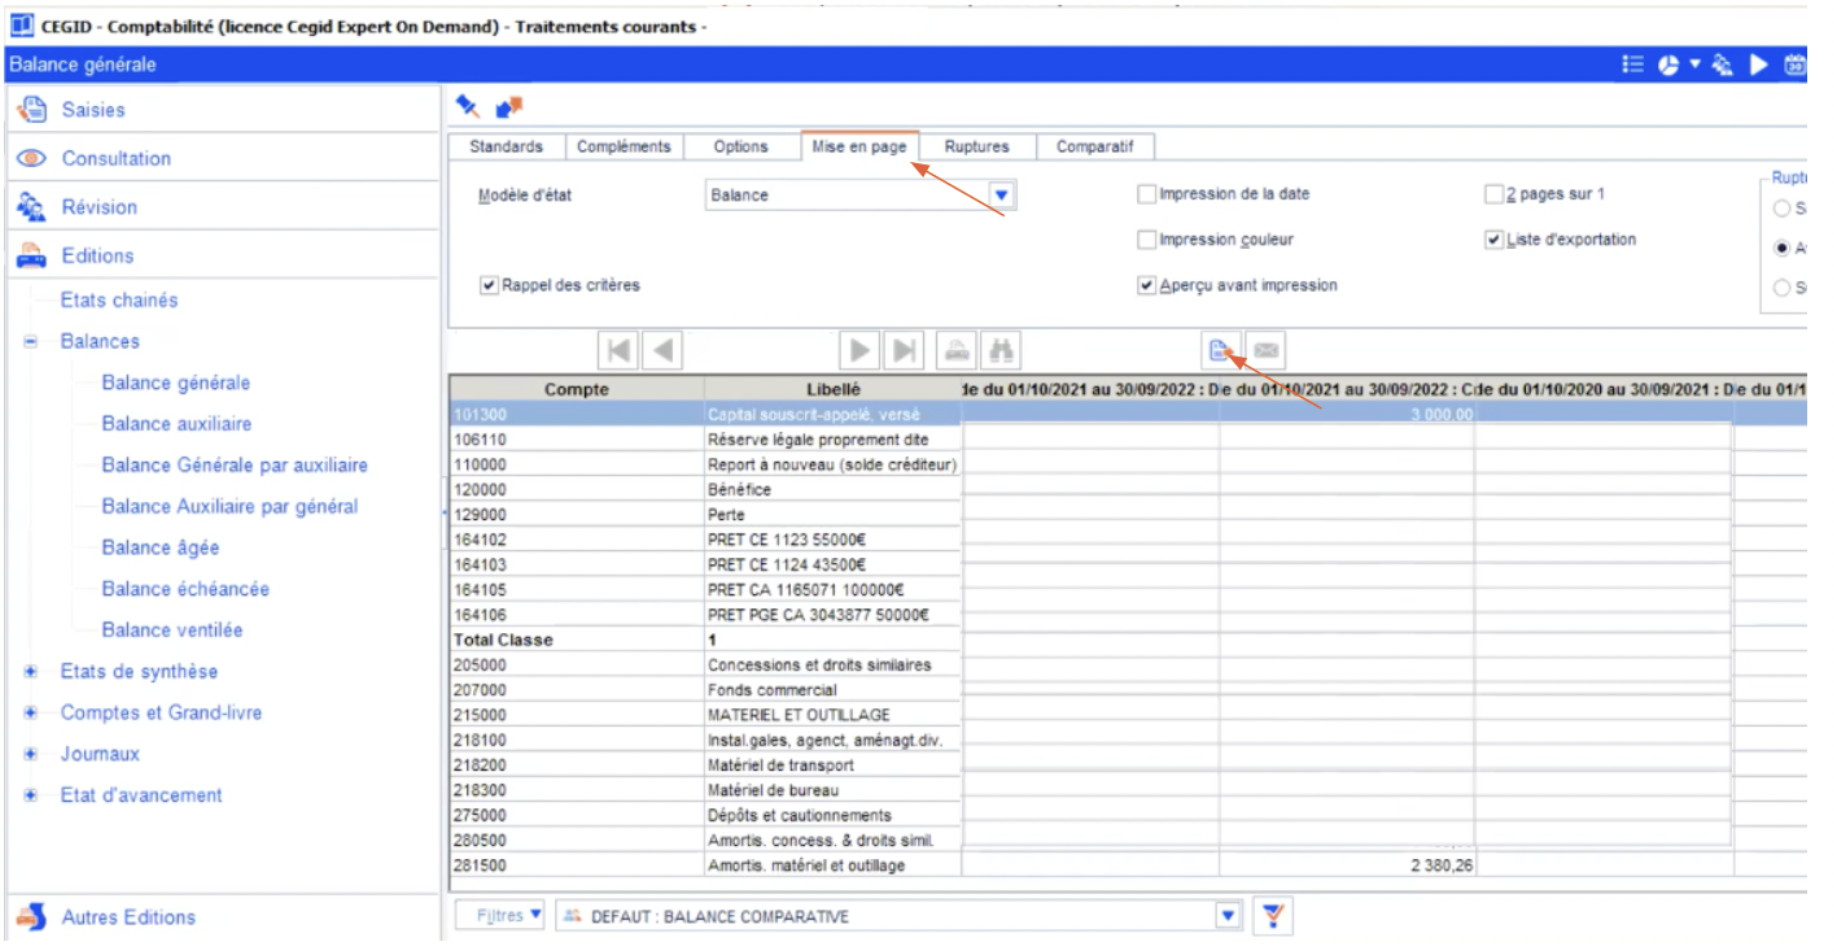The image size is (1834, 952).
Task: Click the blue-orange arrows icon above tabs
Action: coord(509,106)
